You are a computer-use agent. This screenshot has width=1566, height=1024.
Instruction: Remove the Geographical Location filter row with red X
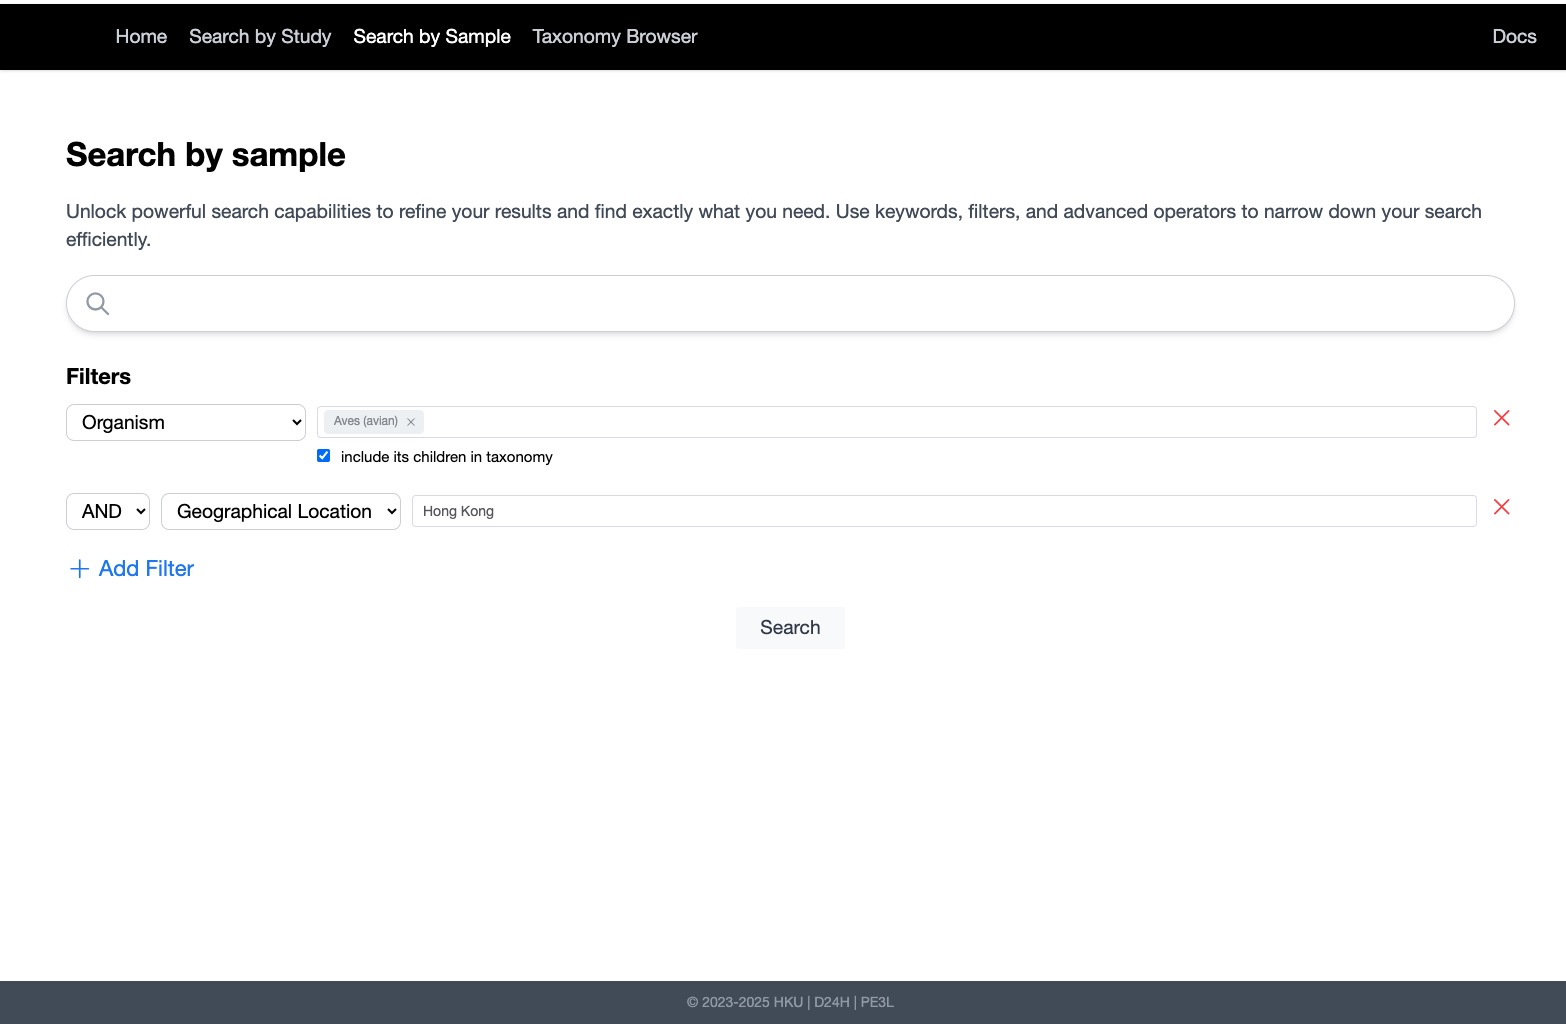(x=1501, y=507)
